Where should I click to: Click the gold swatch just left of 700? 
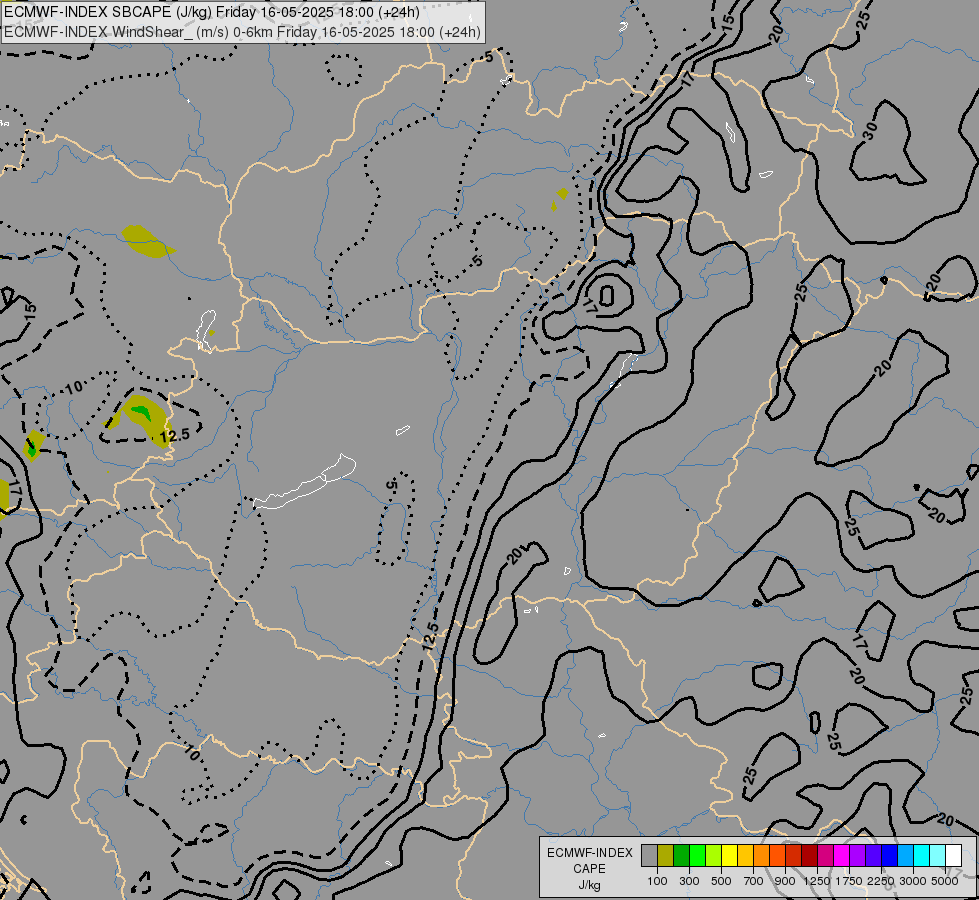(x=745, y=855)
